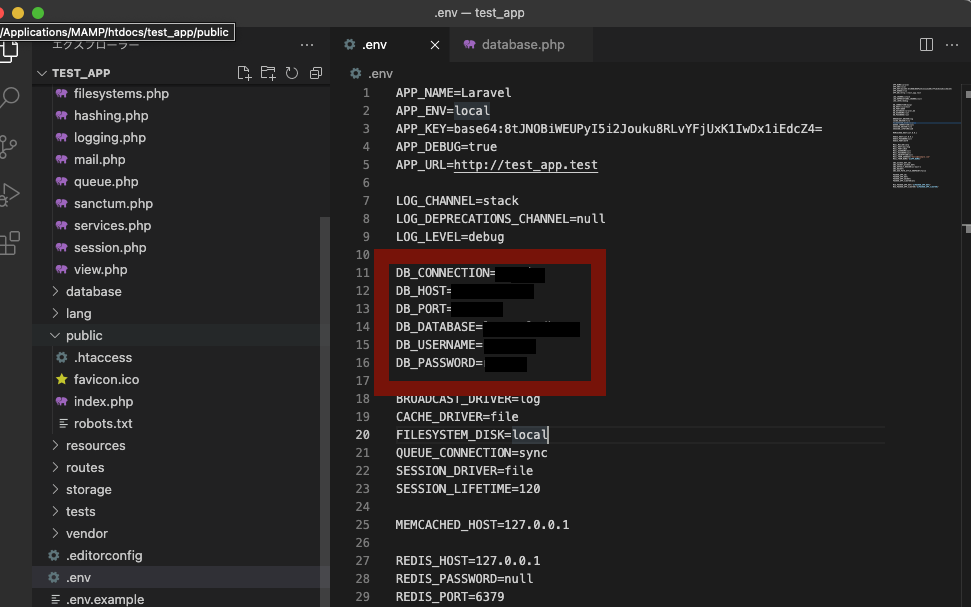Open editor more actions menu

click(952, 45)
